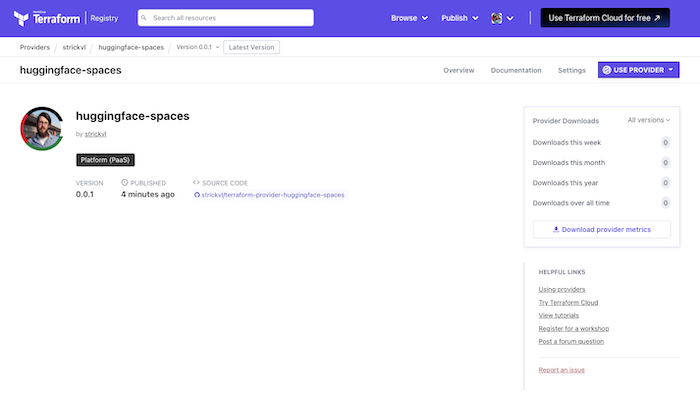This screenshot has width=700, height=404.
Task: Switch to the Documentation tab
Action: click(x=516, y=70)
